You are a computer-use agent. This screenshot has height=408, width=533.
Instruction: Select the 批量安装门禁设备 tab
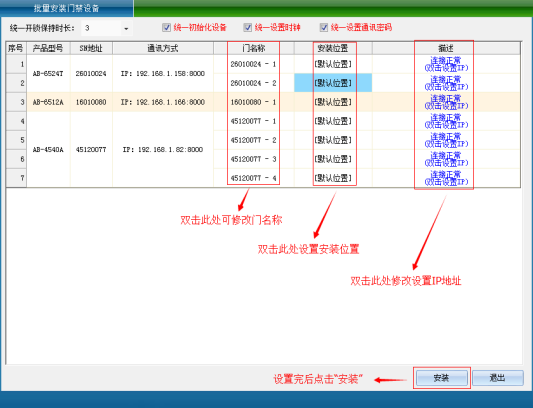click(67, 8)
